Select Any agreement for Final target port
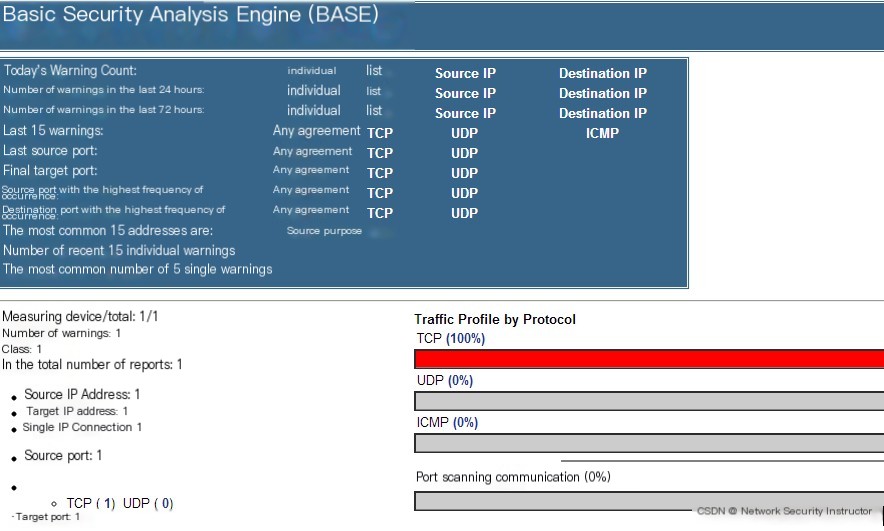 click(311, 170)
